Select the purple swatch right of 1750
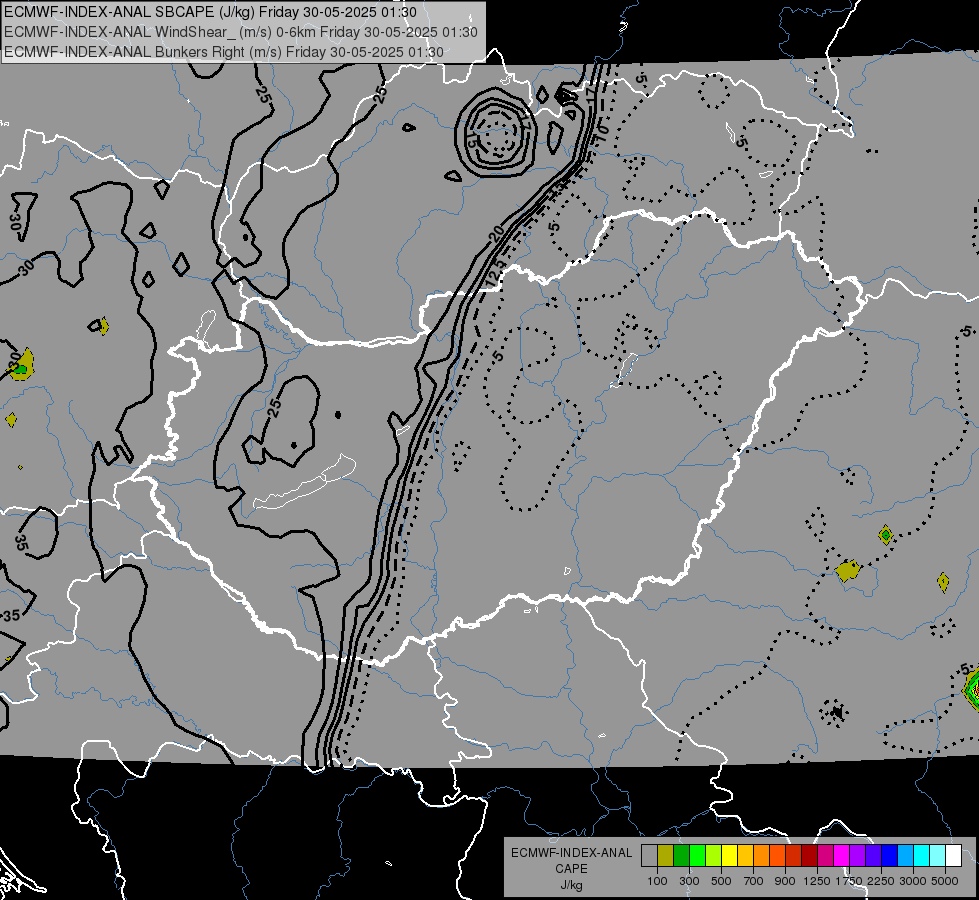 [x=857, y=855]
